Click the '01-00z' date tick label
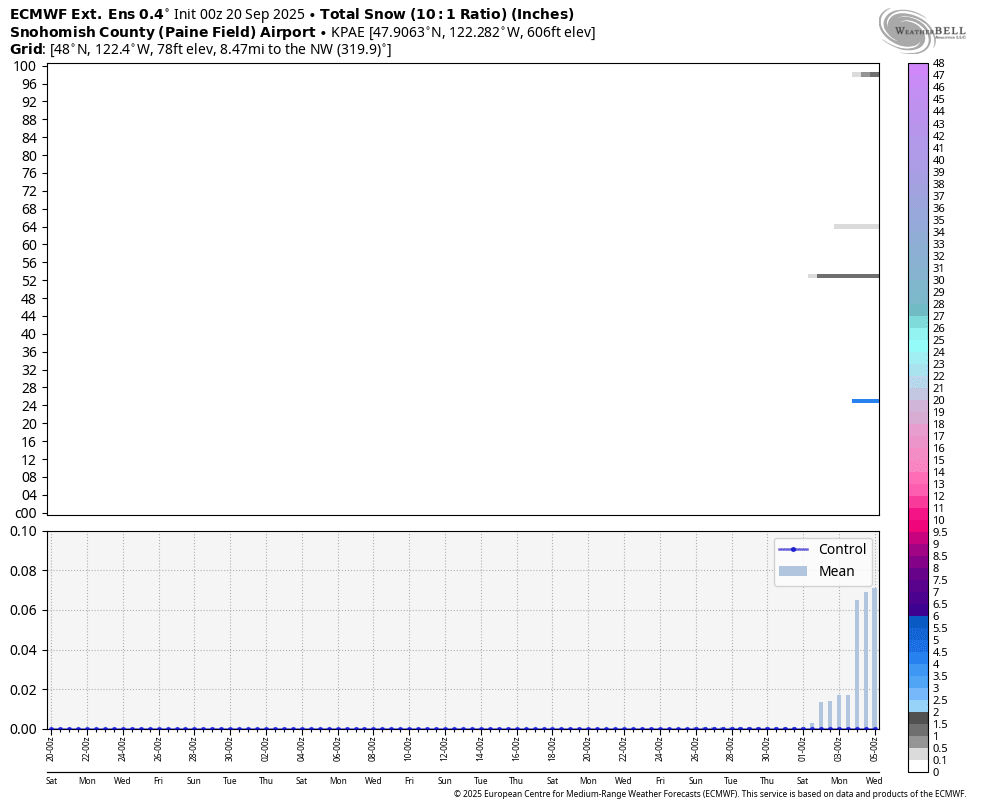The image size is (984, 808). click(x=802, y=748)
